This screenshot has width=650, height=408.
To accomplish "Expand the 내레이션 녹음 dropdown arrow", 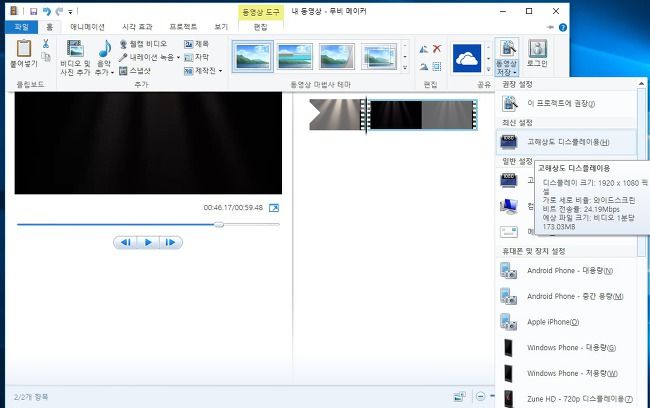I will click(x=178, y=57).
